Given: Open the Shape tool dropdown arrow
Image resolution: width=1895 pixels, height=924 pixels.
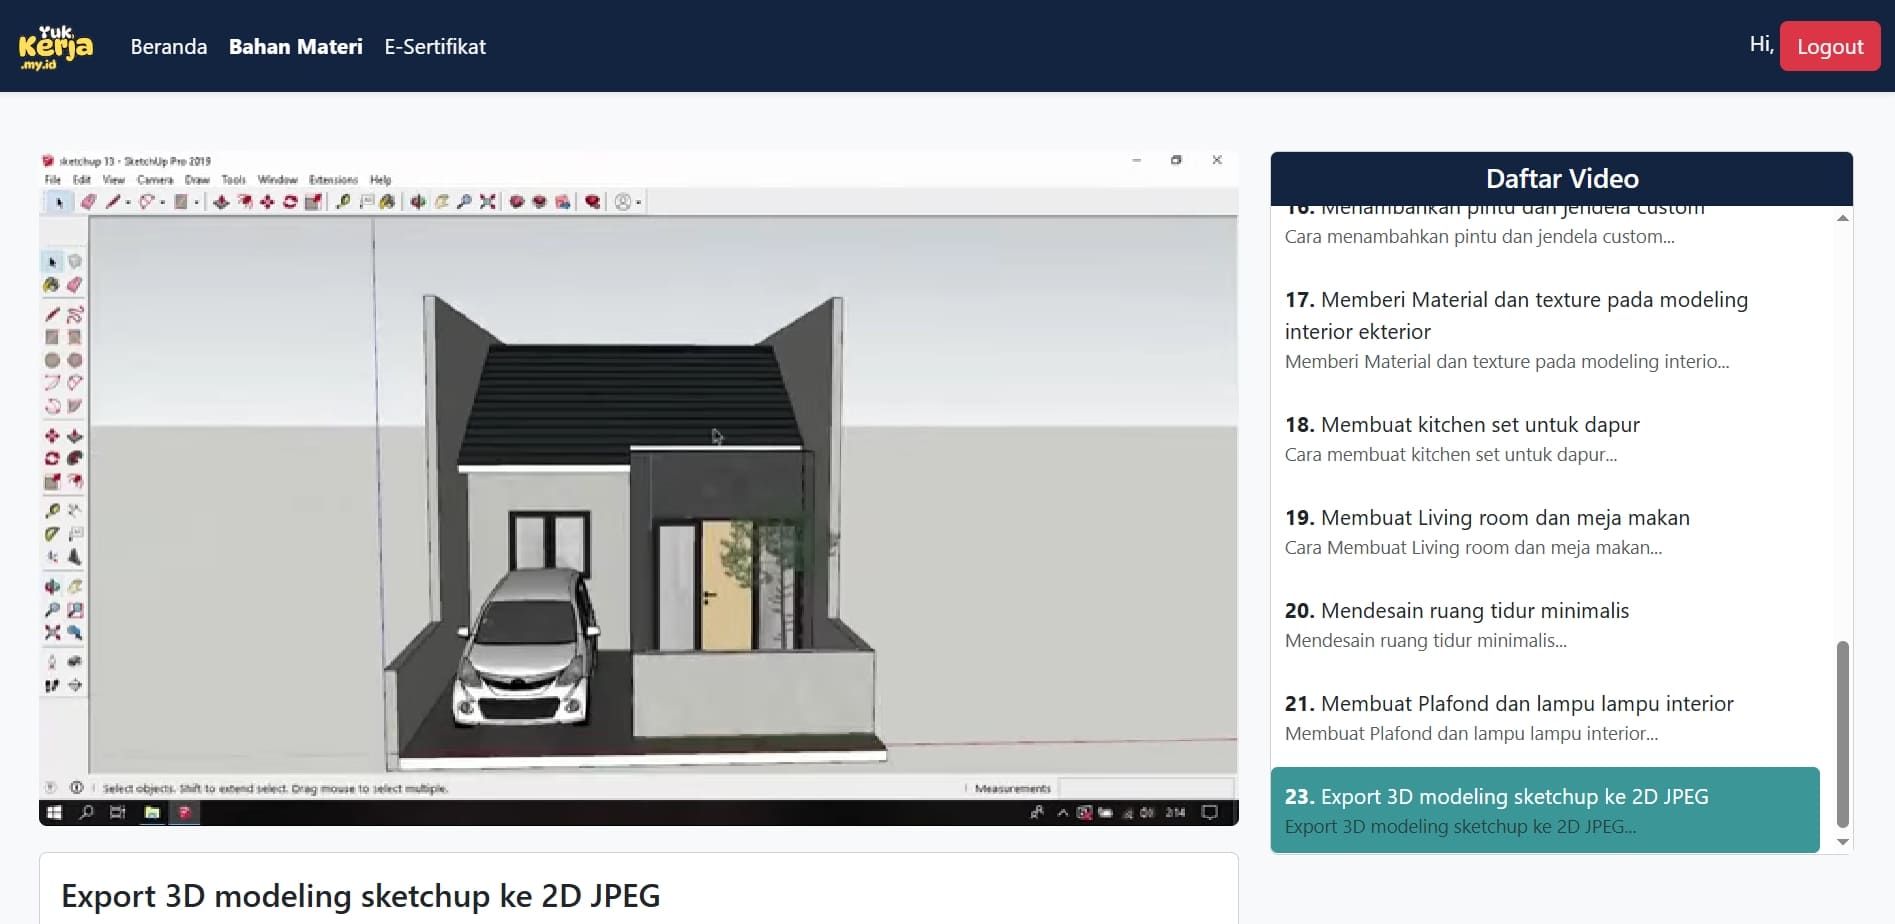Looking at the screenshot, I should (x=196, y=203).
